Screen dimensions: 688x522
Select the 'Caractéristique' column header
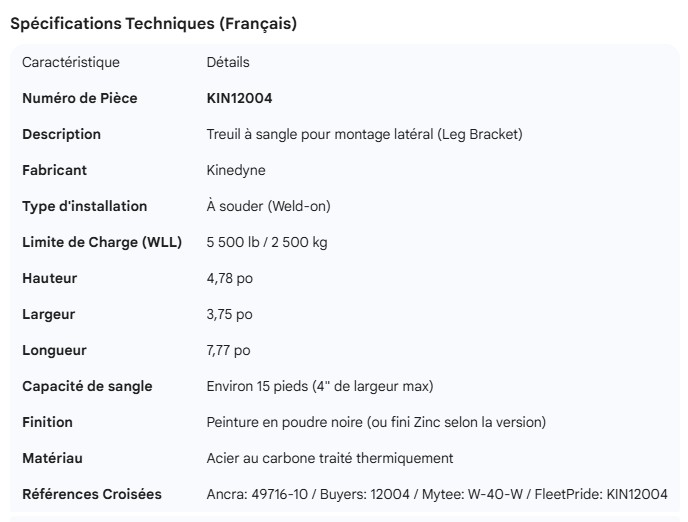[x=71, y=62]
